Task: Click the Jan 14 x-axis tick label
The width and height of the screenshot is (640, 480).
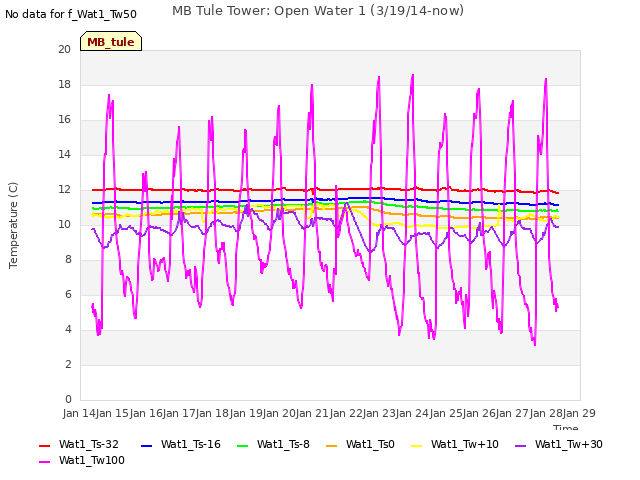Action: (x=79, y=413)
